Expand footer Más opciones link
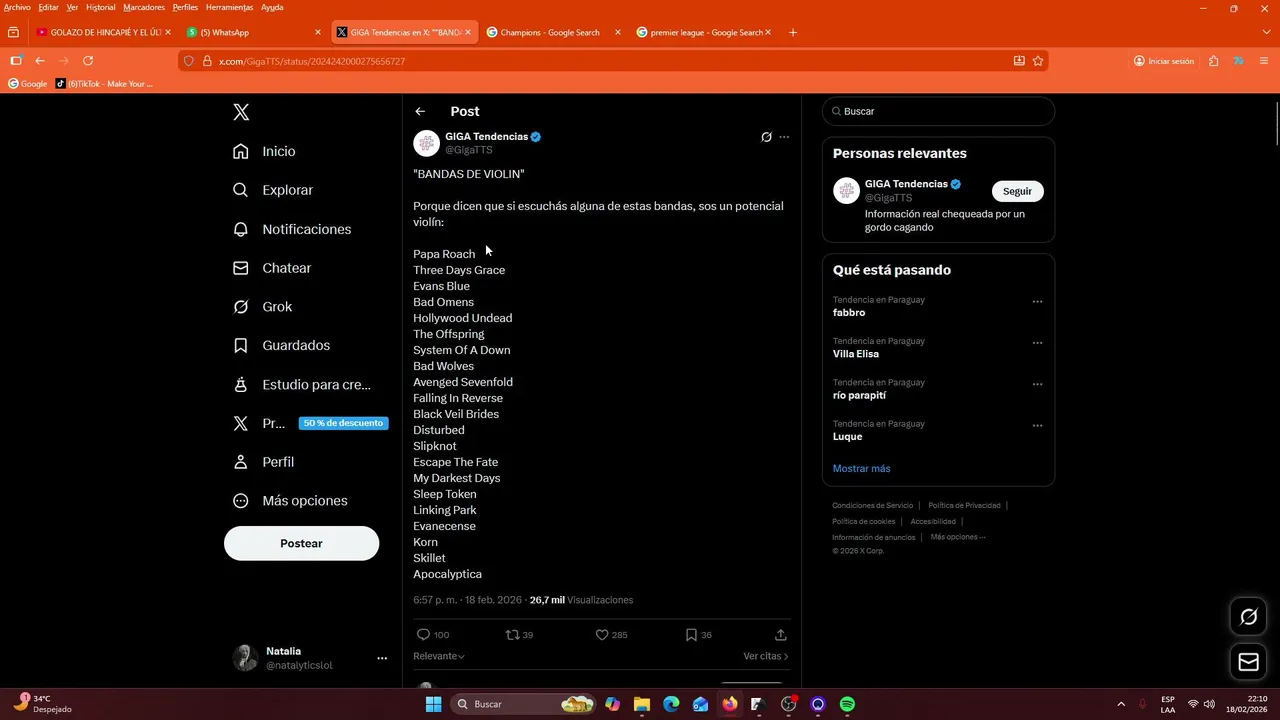 tap(957, 537)
